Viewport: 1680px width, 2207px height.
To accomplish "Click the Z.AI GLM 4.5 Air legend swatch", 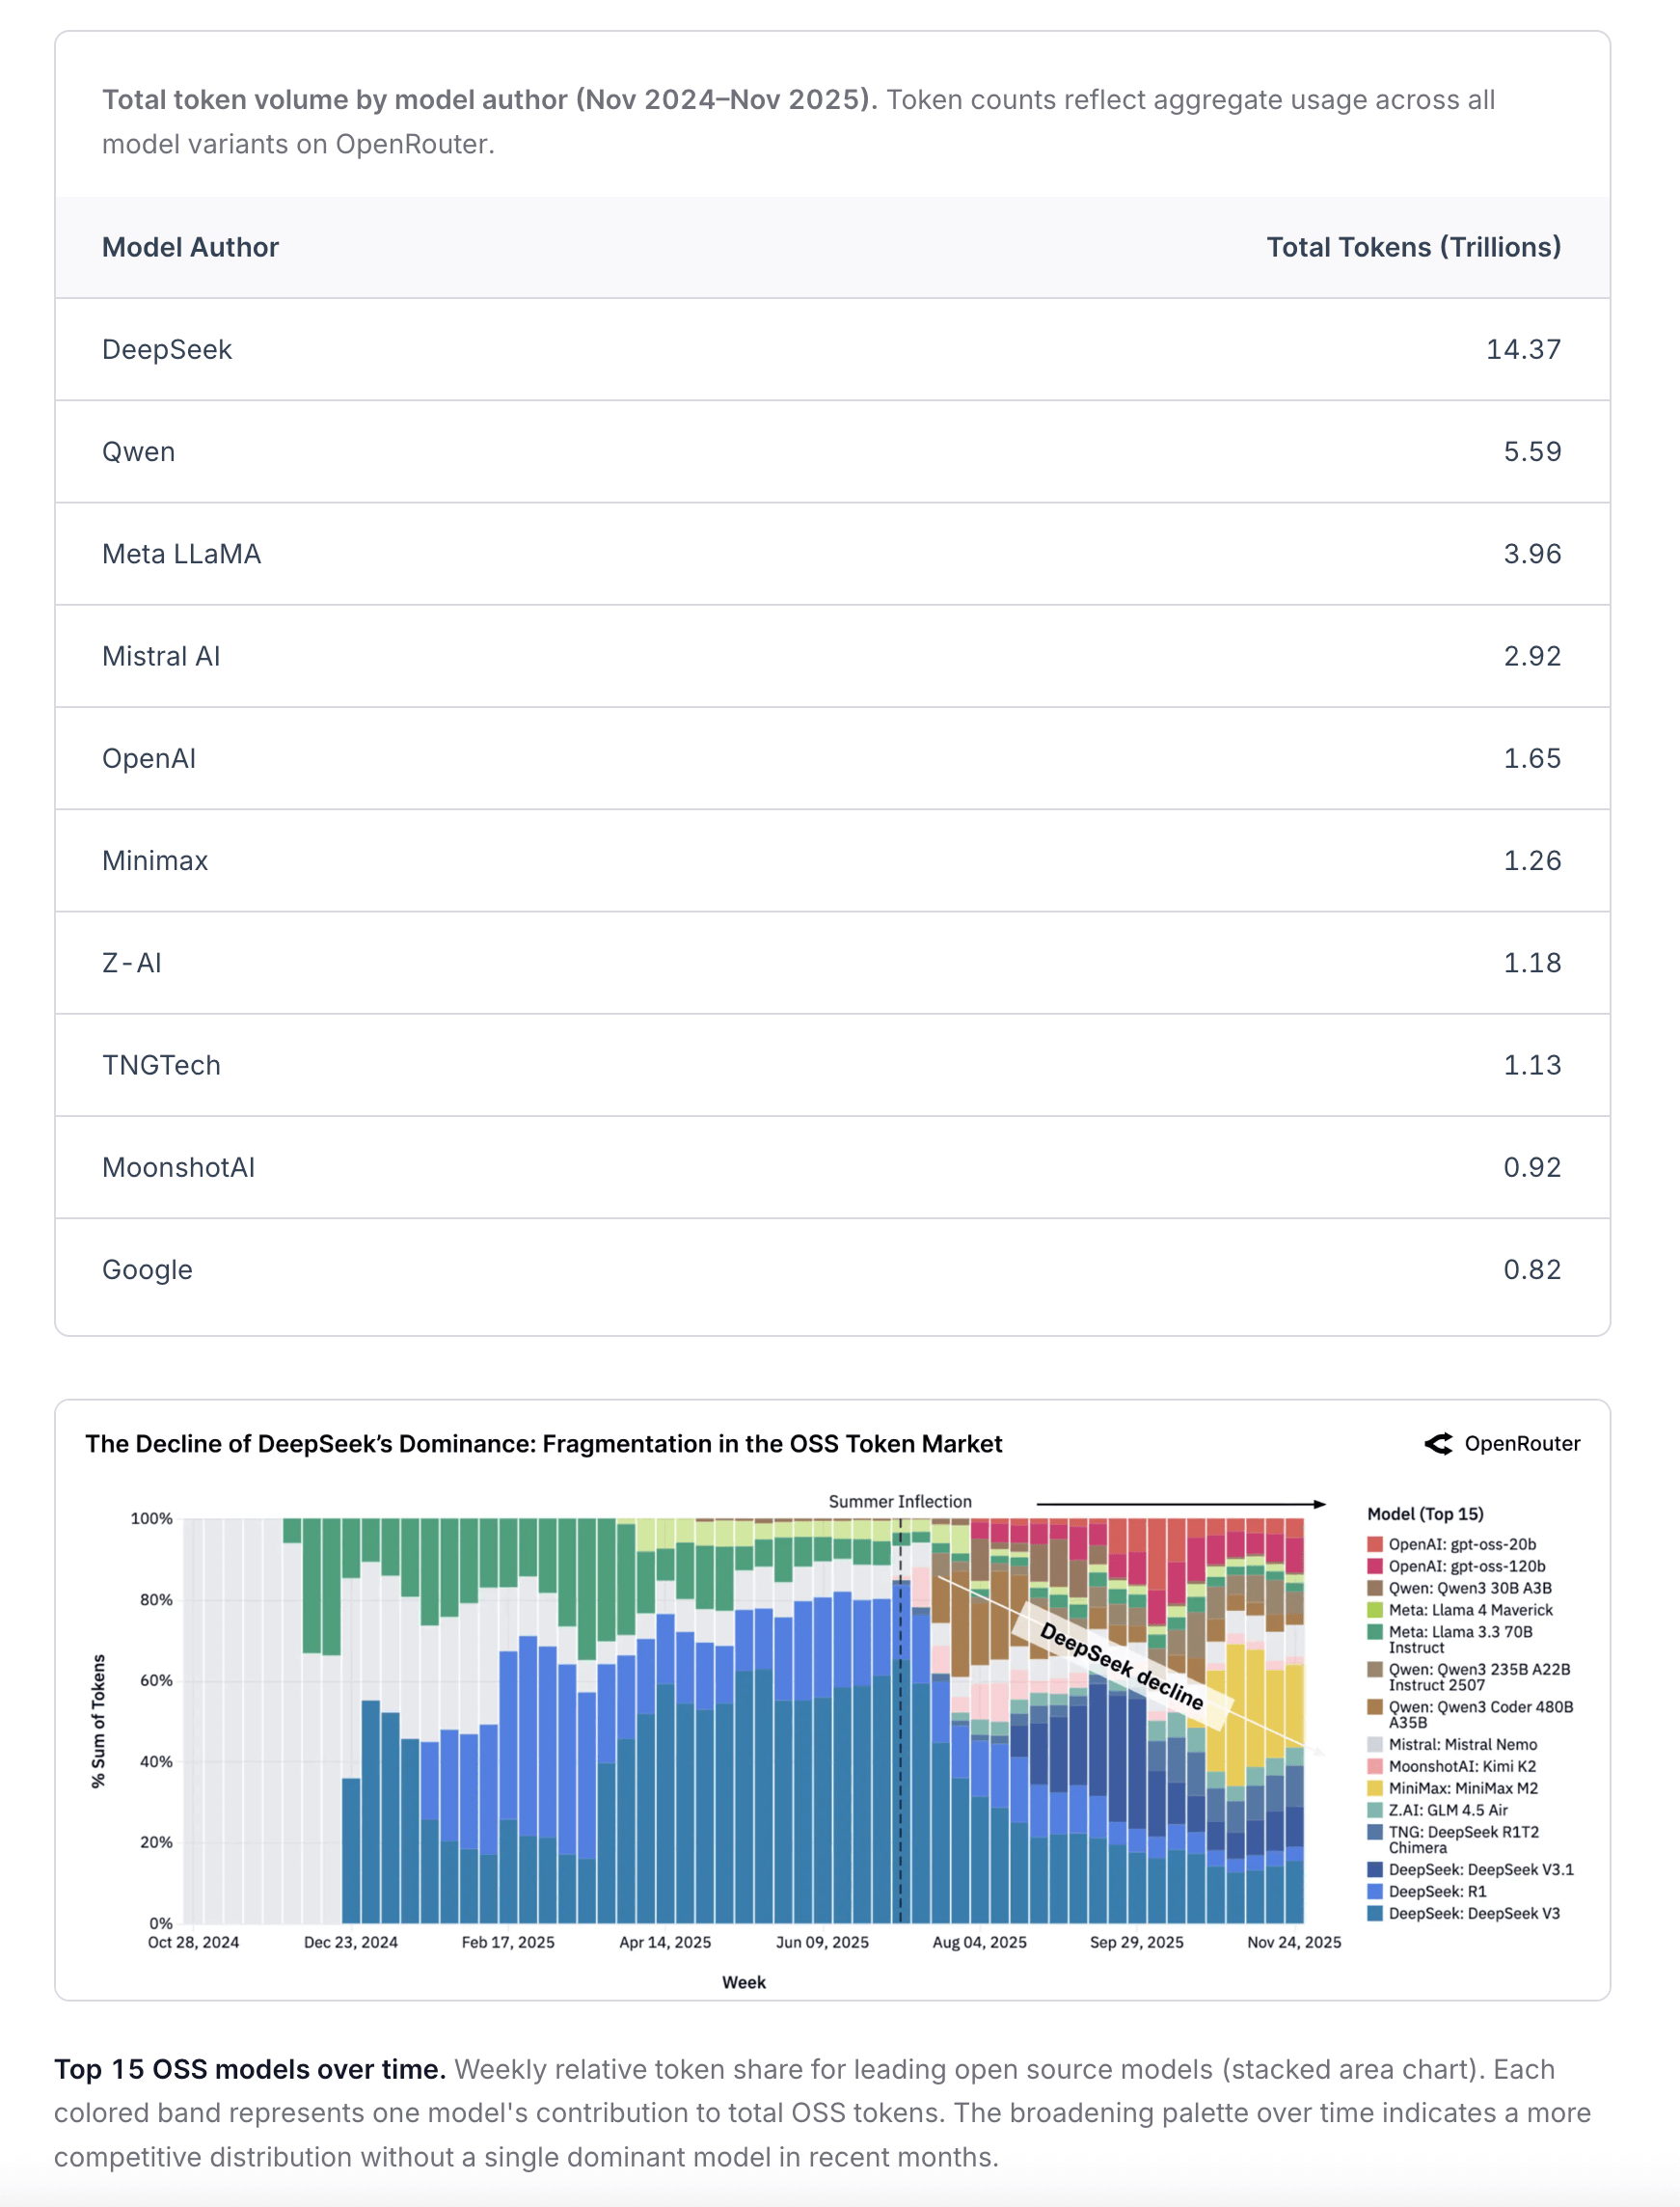I will click(1375, 1810).
